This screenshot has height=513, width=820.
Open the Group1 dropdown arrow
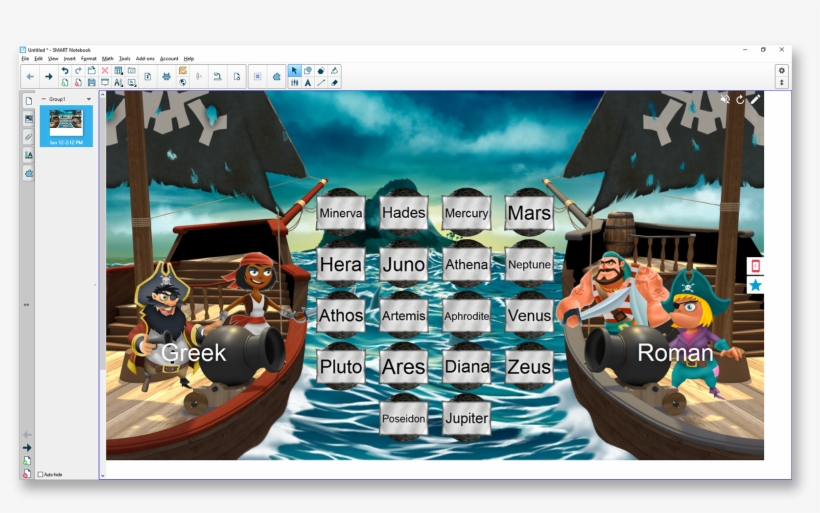coord(88,99)
